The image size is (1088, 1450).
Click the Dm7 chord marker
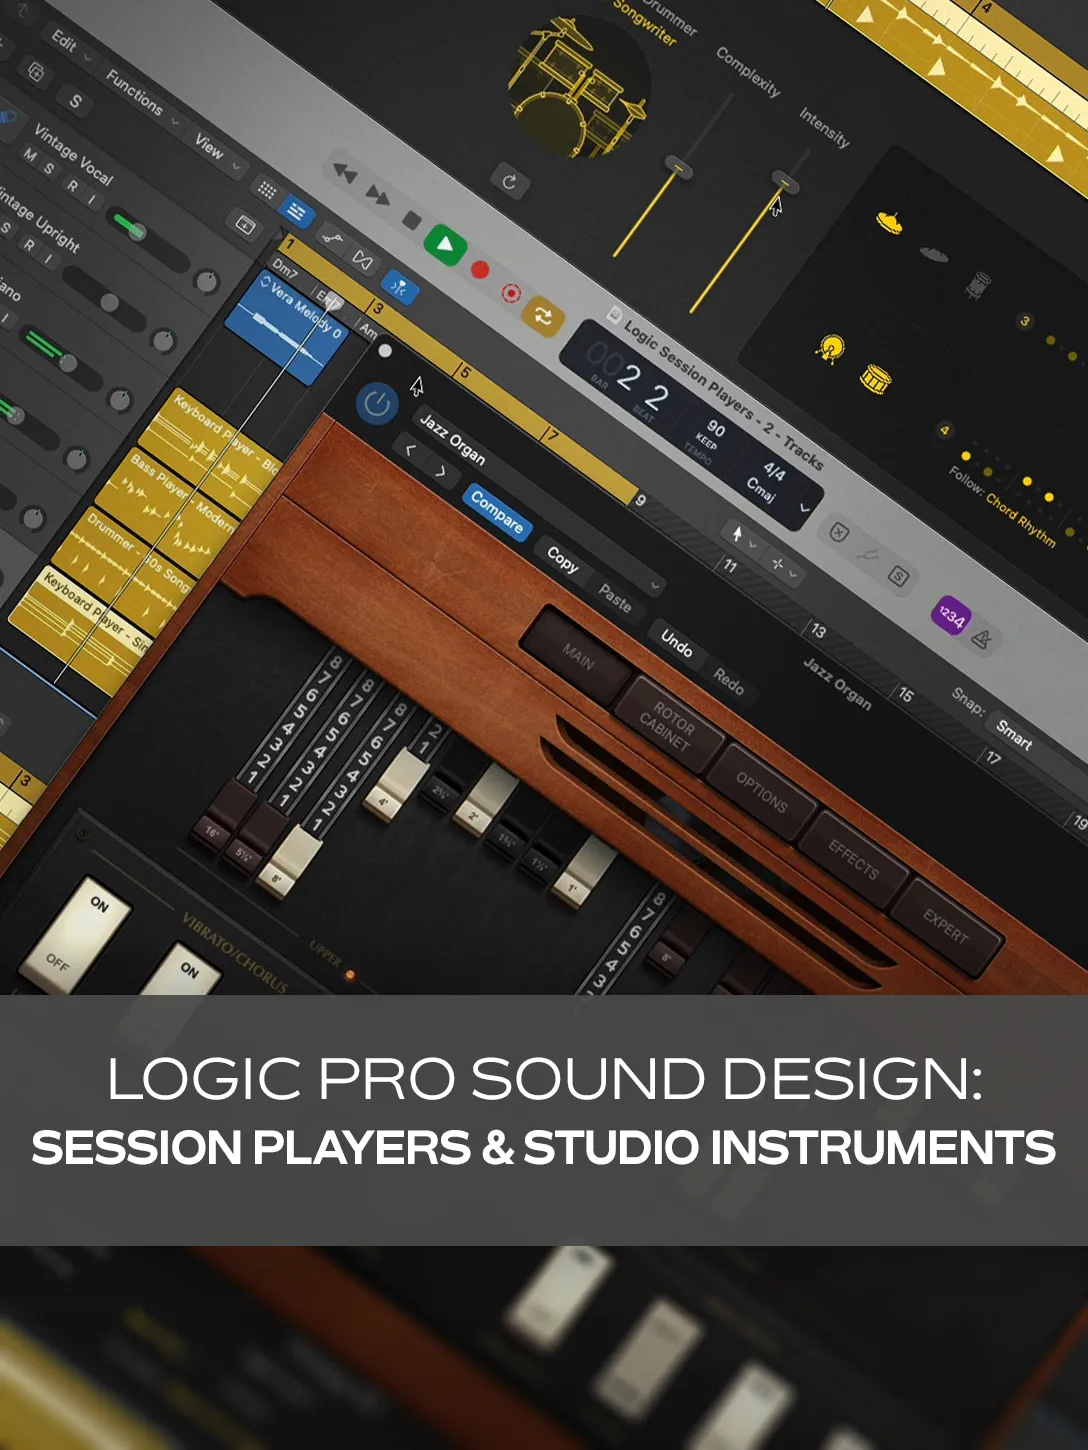[x=284, y=268]
